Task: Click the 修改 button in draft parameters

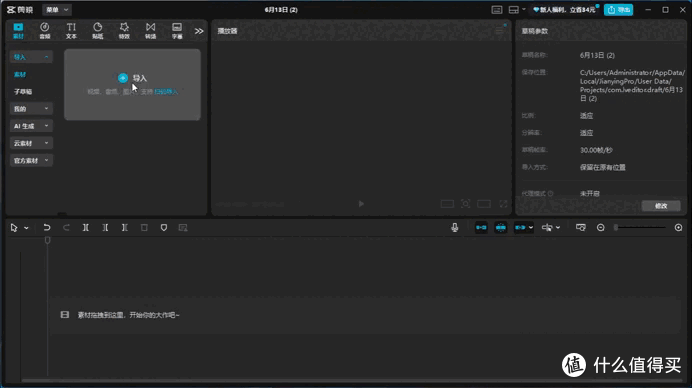Action: point(661,206)
